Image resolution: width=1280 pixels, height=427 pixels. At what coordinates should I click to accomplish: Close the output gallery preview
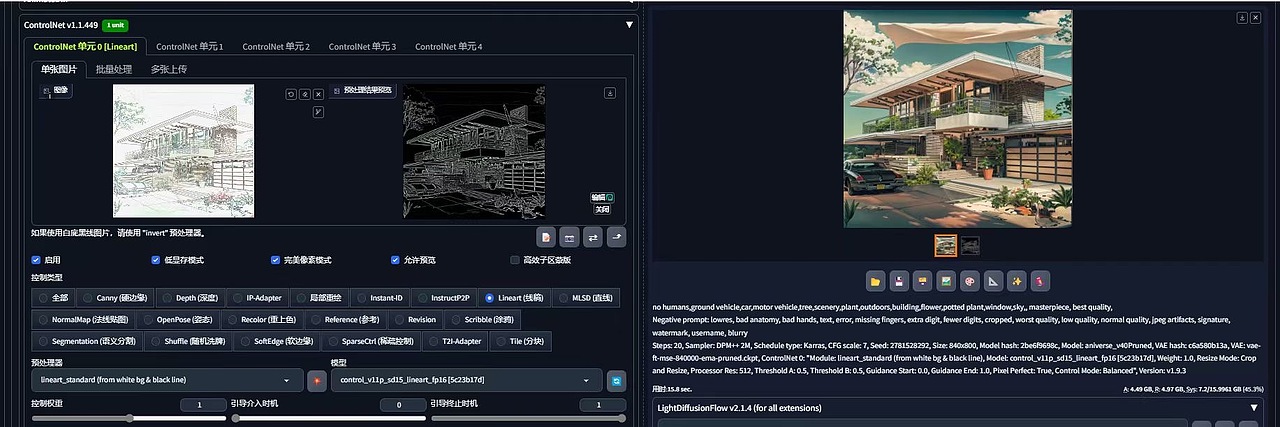click(x=1255, y=17)
